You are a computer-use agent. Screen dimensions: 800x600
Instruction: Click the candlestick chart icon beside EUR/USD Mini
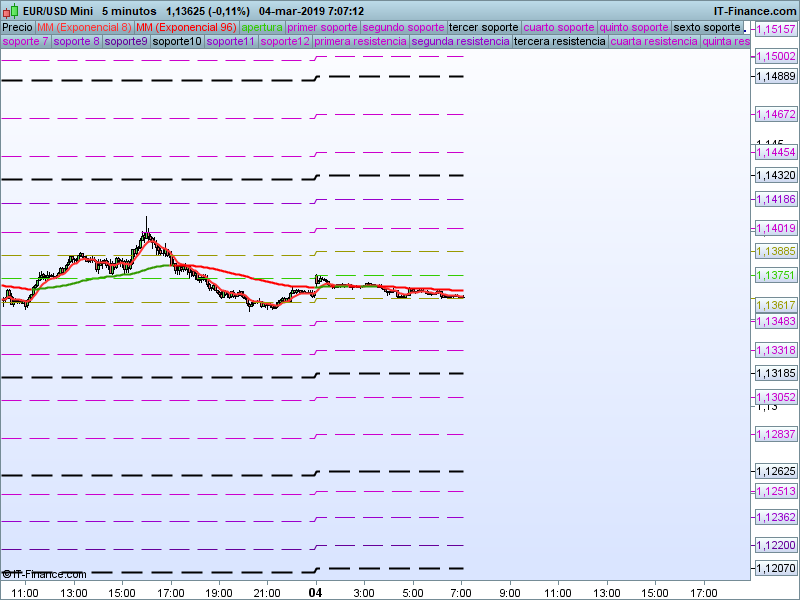click(x=12, y=11)
